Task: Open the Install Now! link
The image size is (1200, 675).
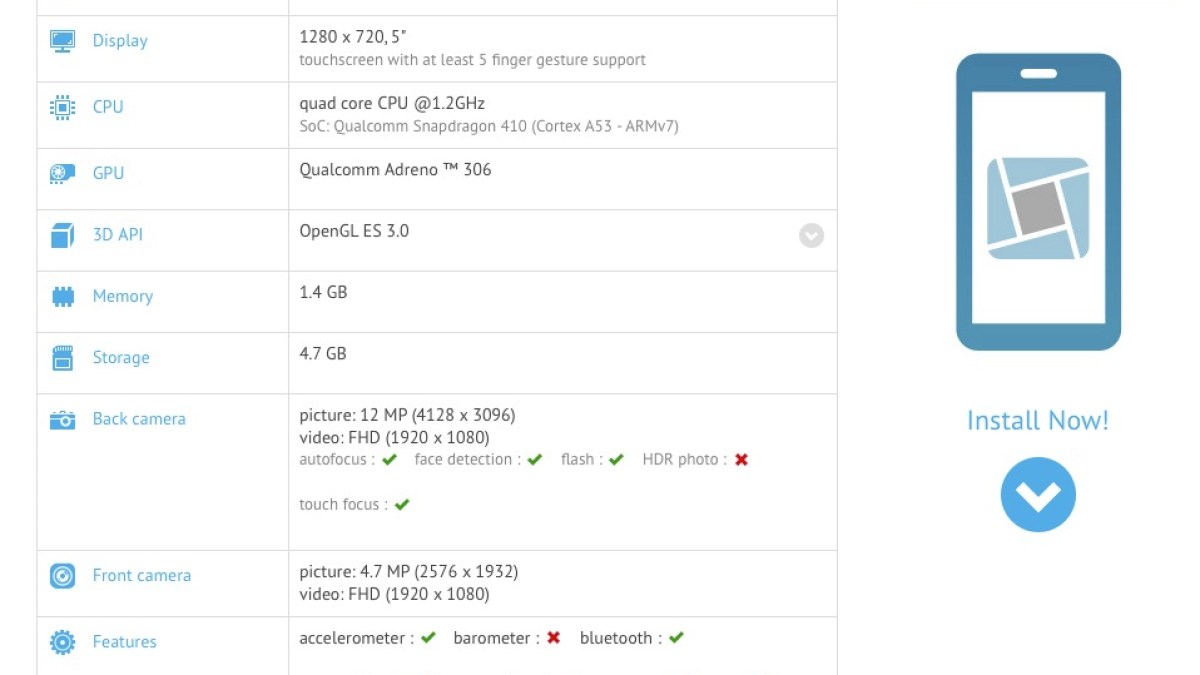Action: pyautogui.click(x=1038, y=421)
